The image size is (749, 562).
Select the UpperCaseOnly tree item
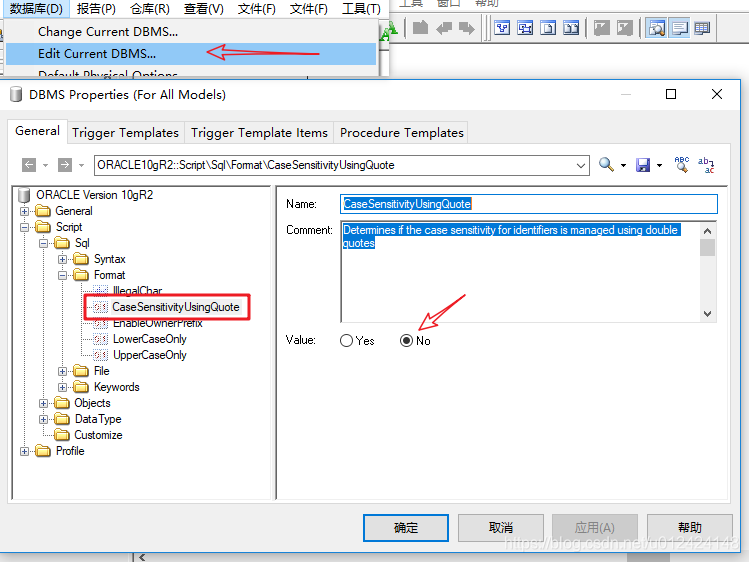tap(150, 355)
